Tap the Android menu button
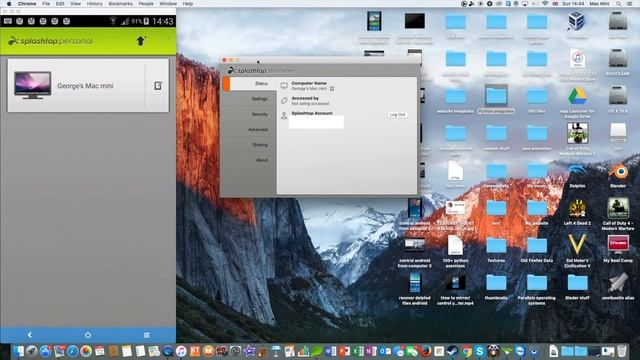Viewport: 640px width, 360px height. 147,335
